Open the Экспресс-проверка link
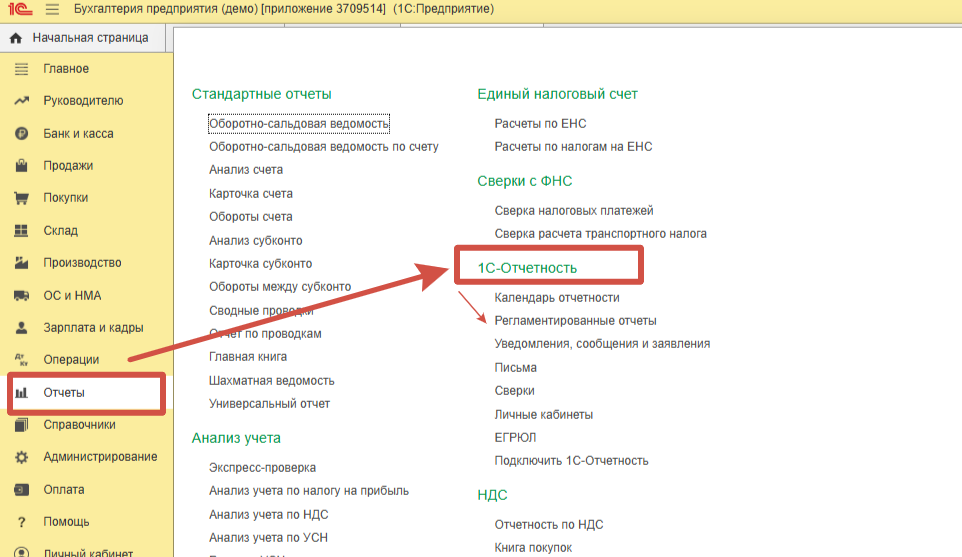Image resolution: width=962 pixels, height=557 pixels. [x=263, y=468]
